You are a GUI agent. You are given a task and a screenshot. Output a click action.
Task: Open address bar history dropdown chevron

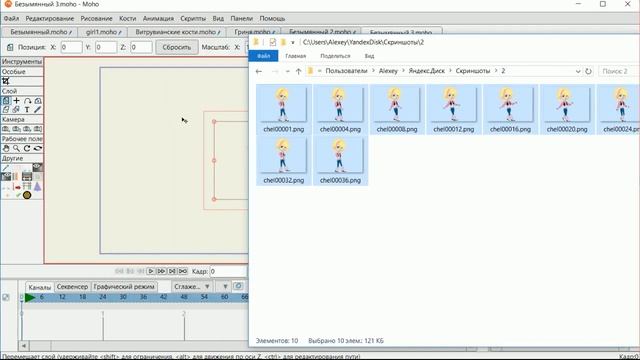point(578,71)
